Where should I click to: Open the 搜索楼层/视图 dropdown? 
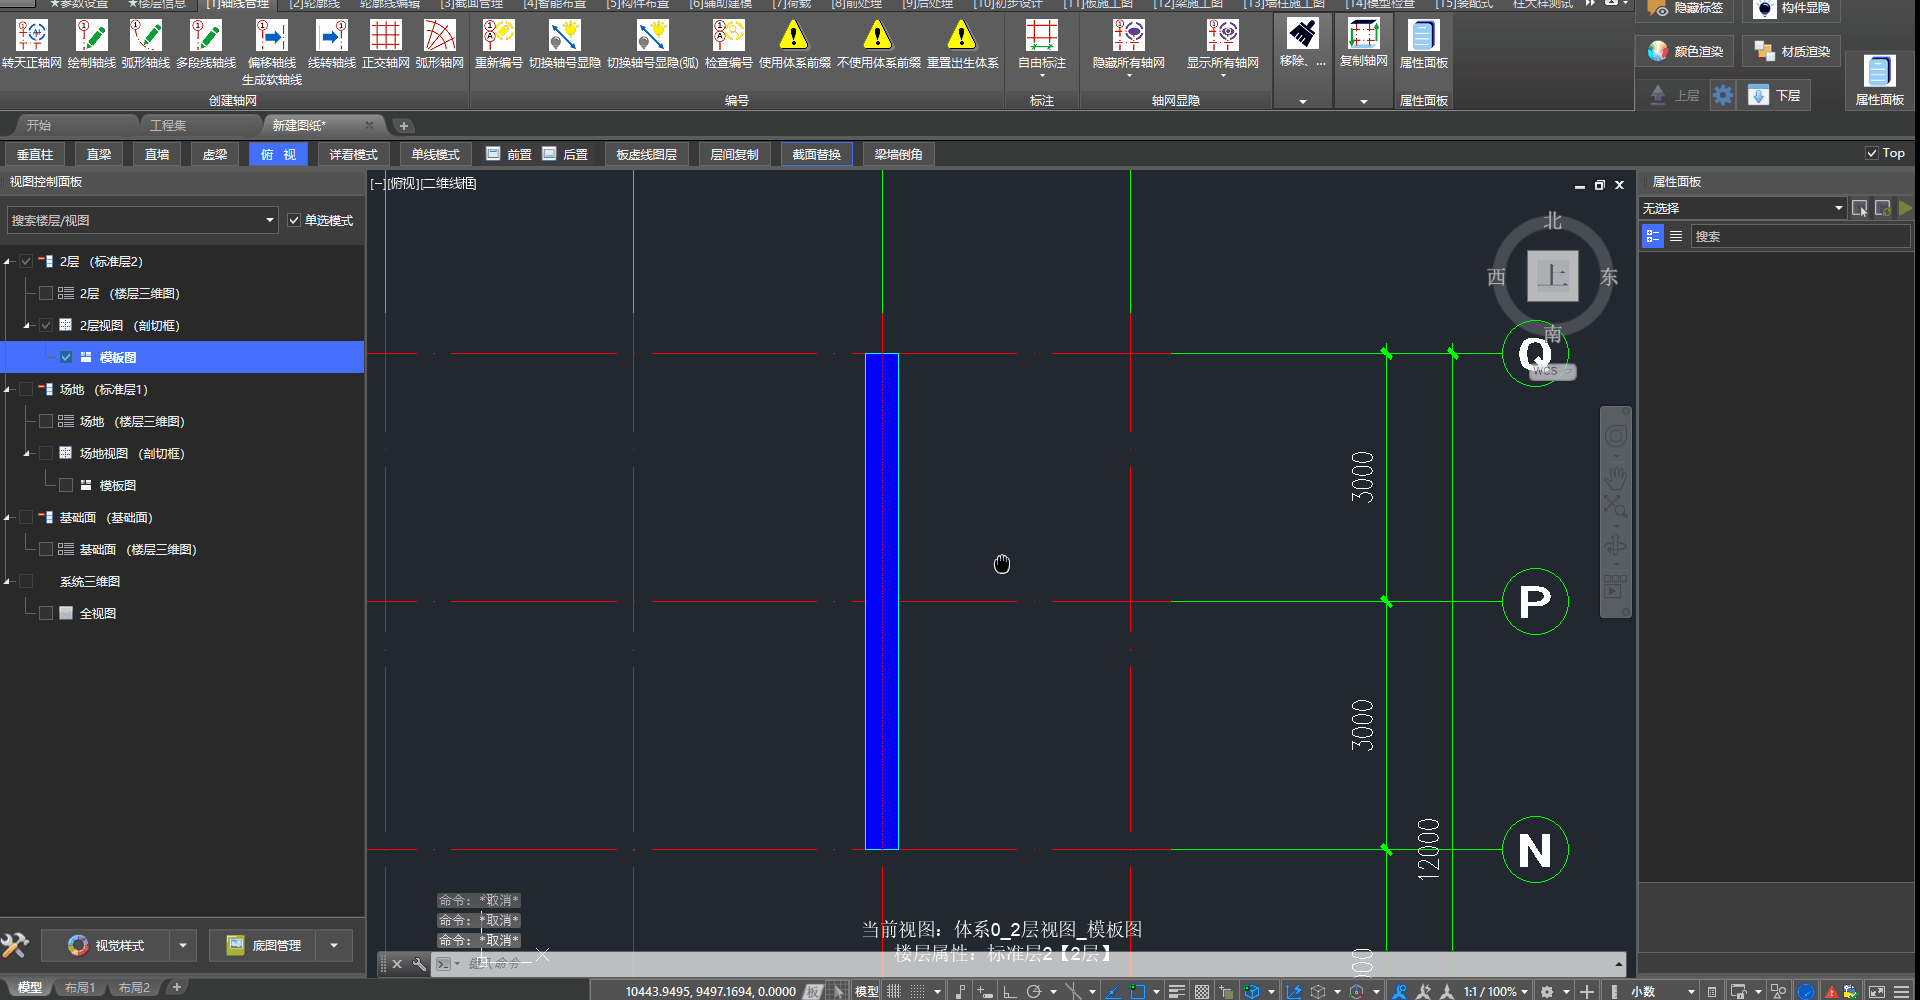[269, 220]
